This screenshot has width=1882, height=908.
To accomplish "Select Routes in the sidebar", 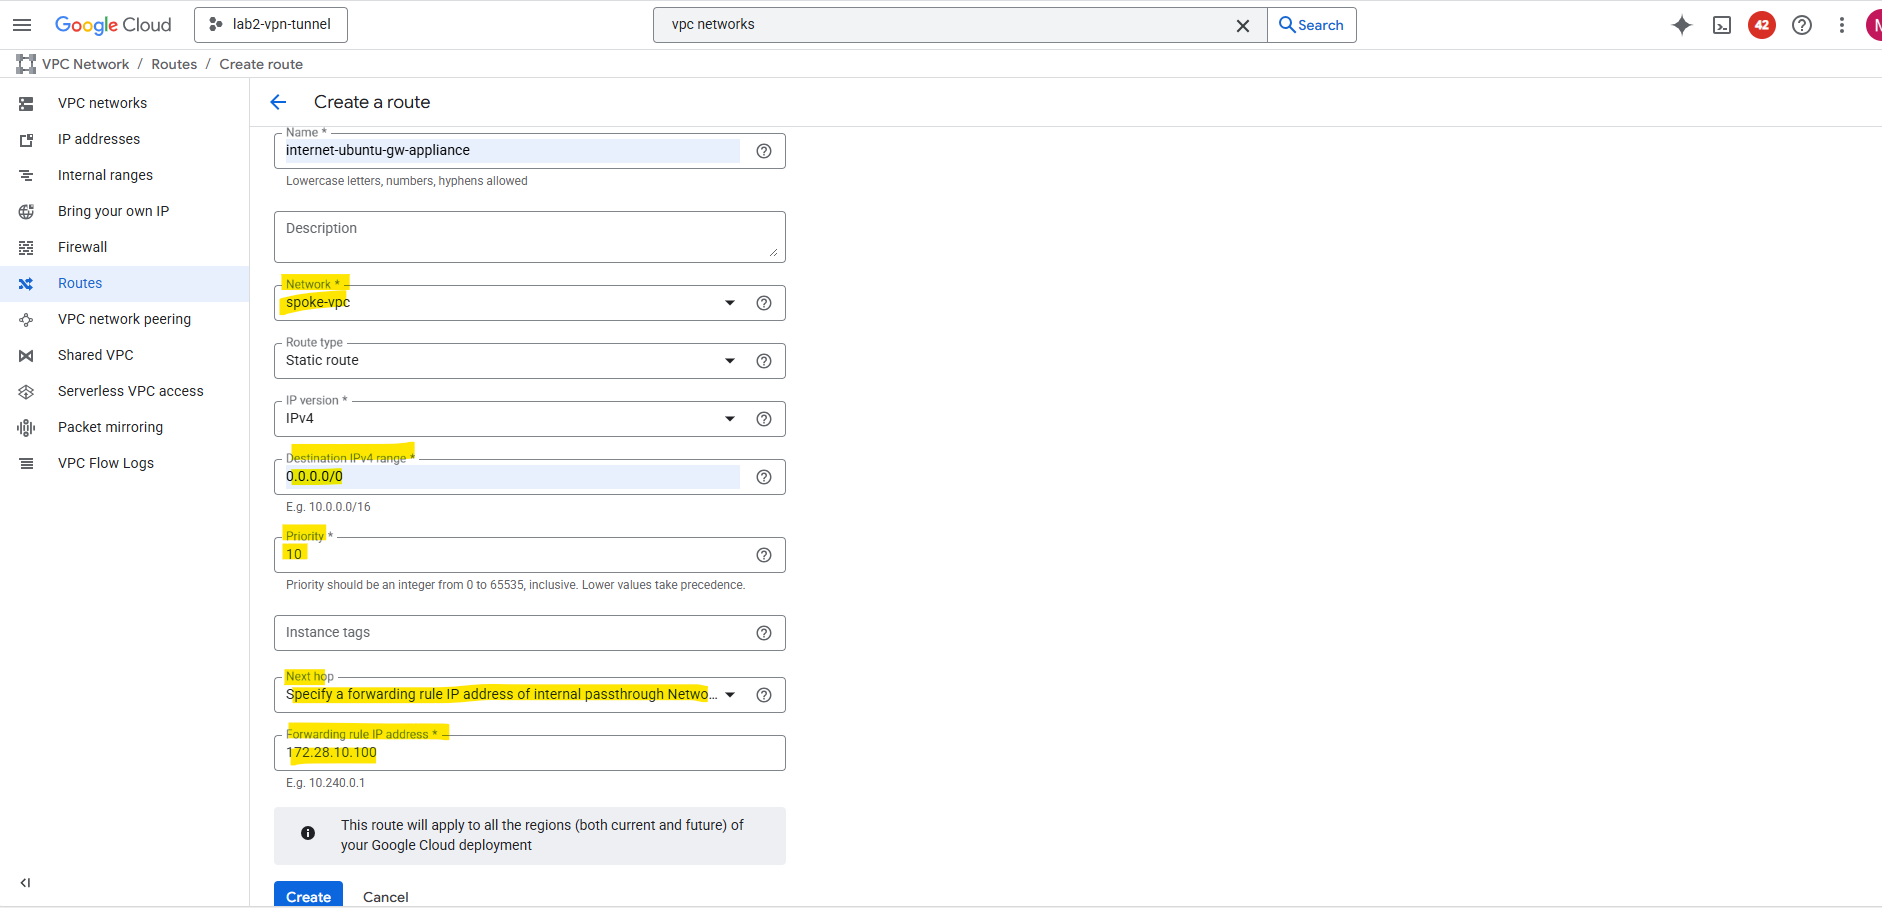I will point(125,283).
